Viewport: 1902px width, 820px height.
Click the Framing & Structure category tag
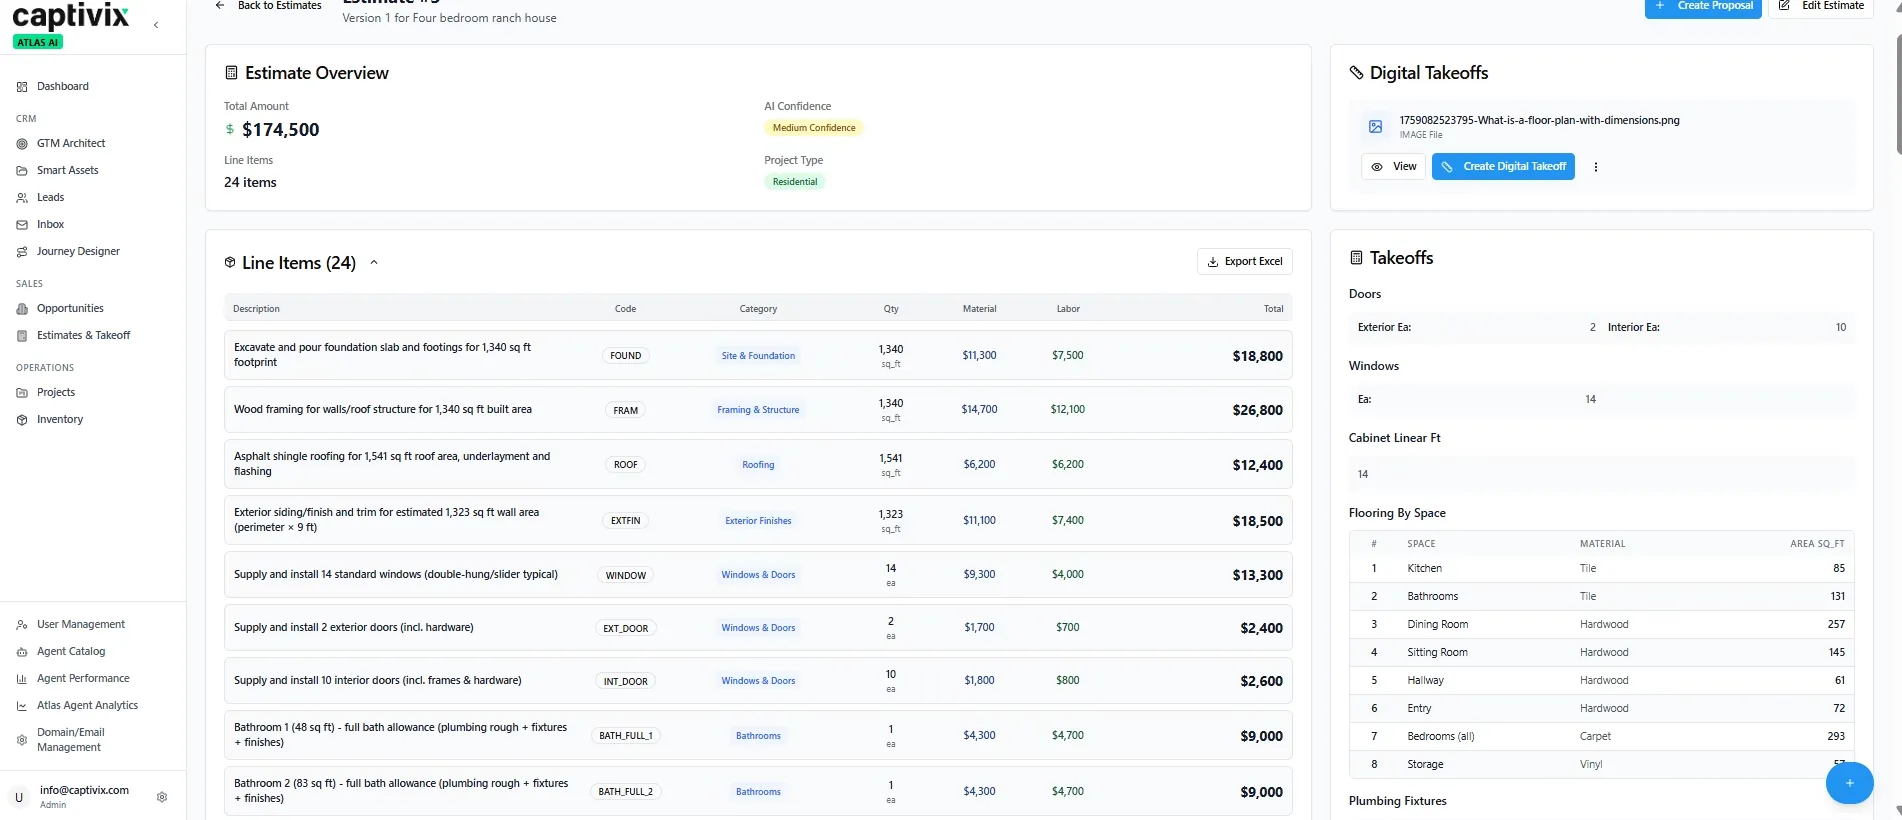click(758, 410)
